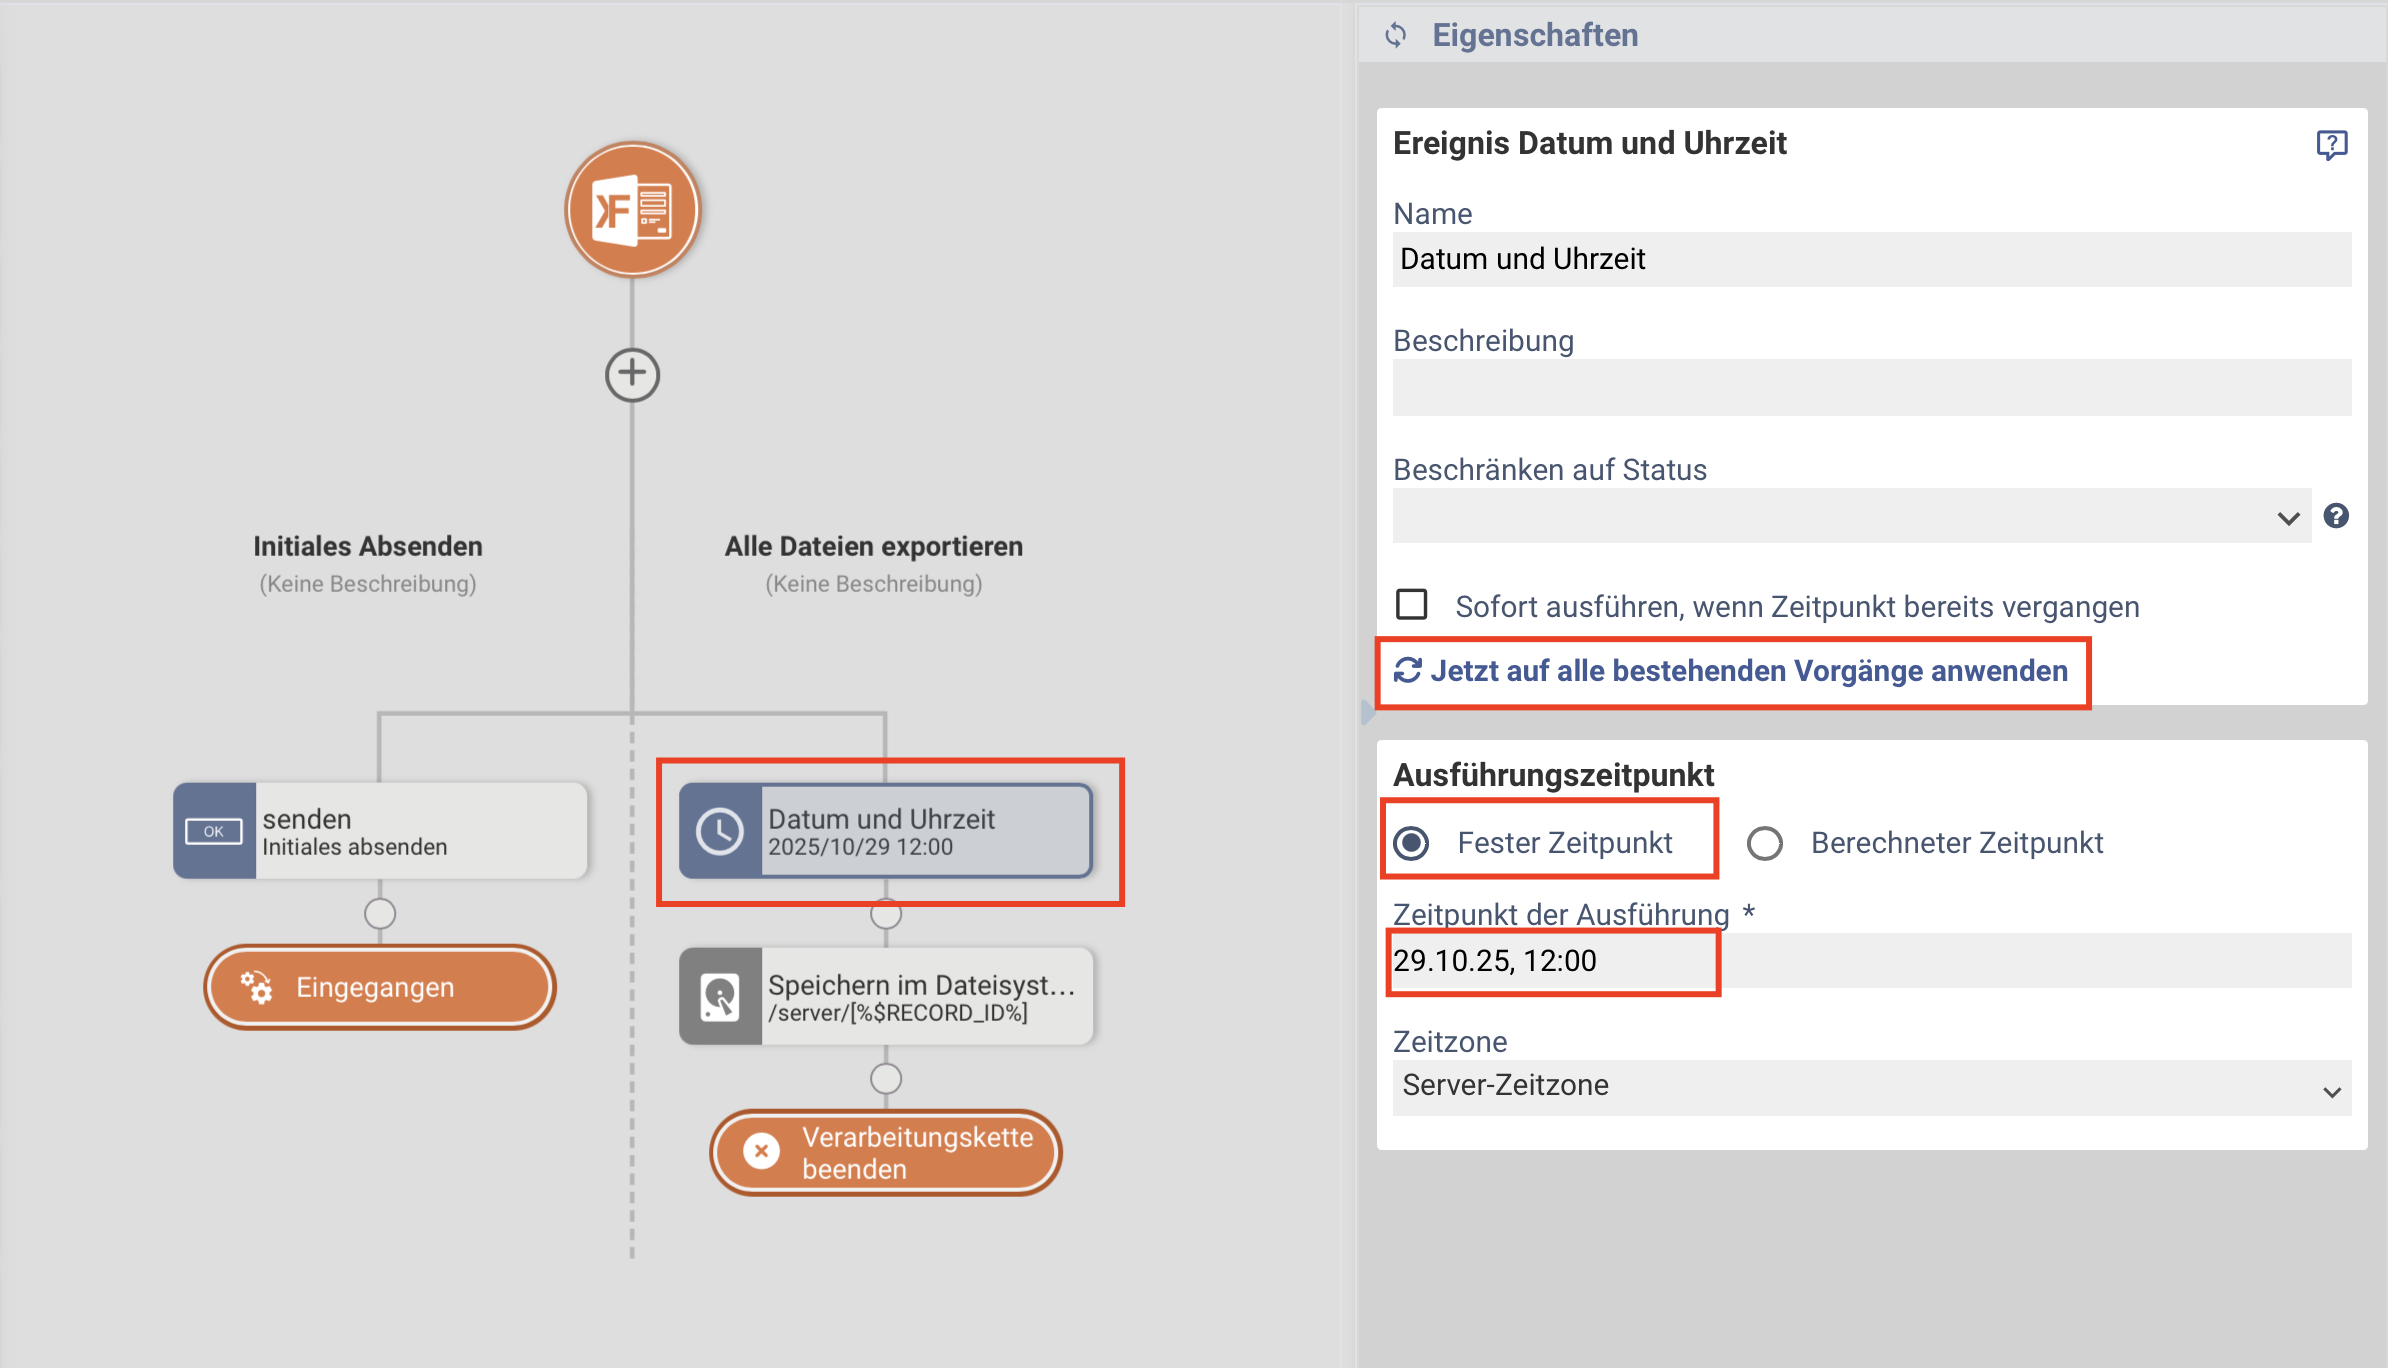Image resolution: width=2388 pixels, height=1368 pixels.
Task: Select the clock icon of Datum und Uhrzeit
Action: pyautogui.click(x=720, y=832)
